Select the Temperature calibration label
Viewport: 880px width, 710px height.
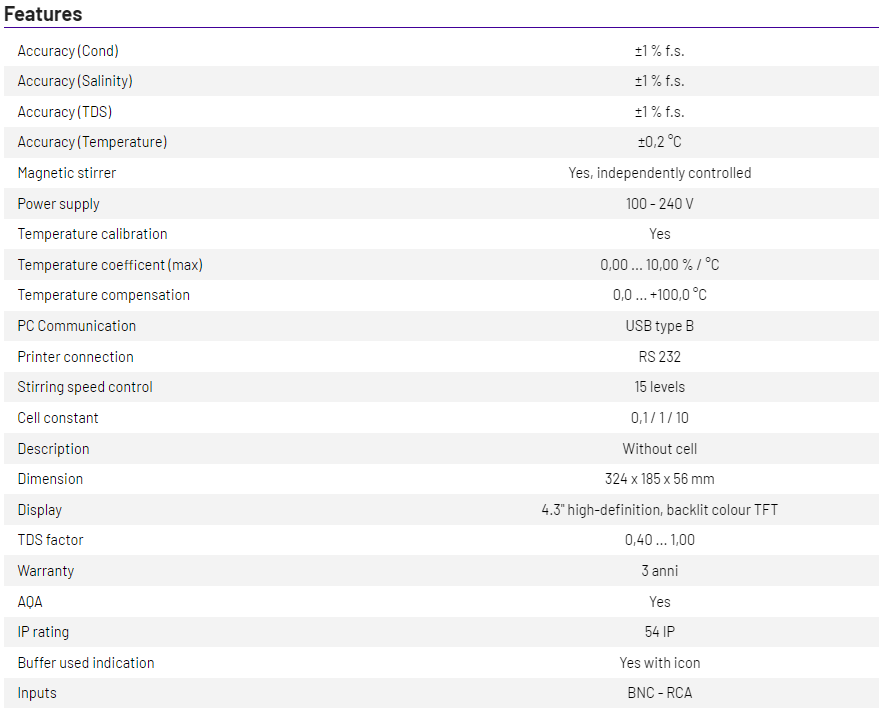[x=92, y=234]
